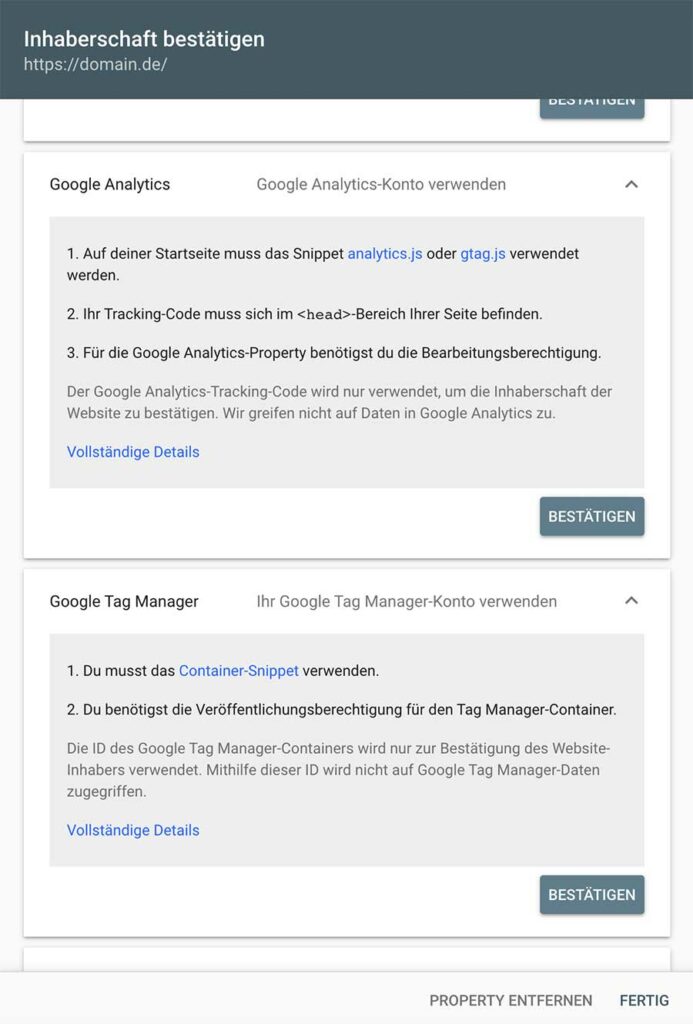Collapse the Google Tag Manager section
This screenshot has height=1024, width=693.
(631, 601)
